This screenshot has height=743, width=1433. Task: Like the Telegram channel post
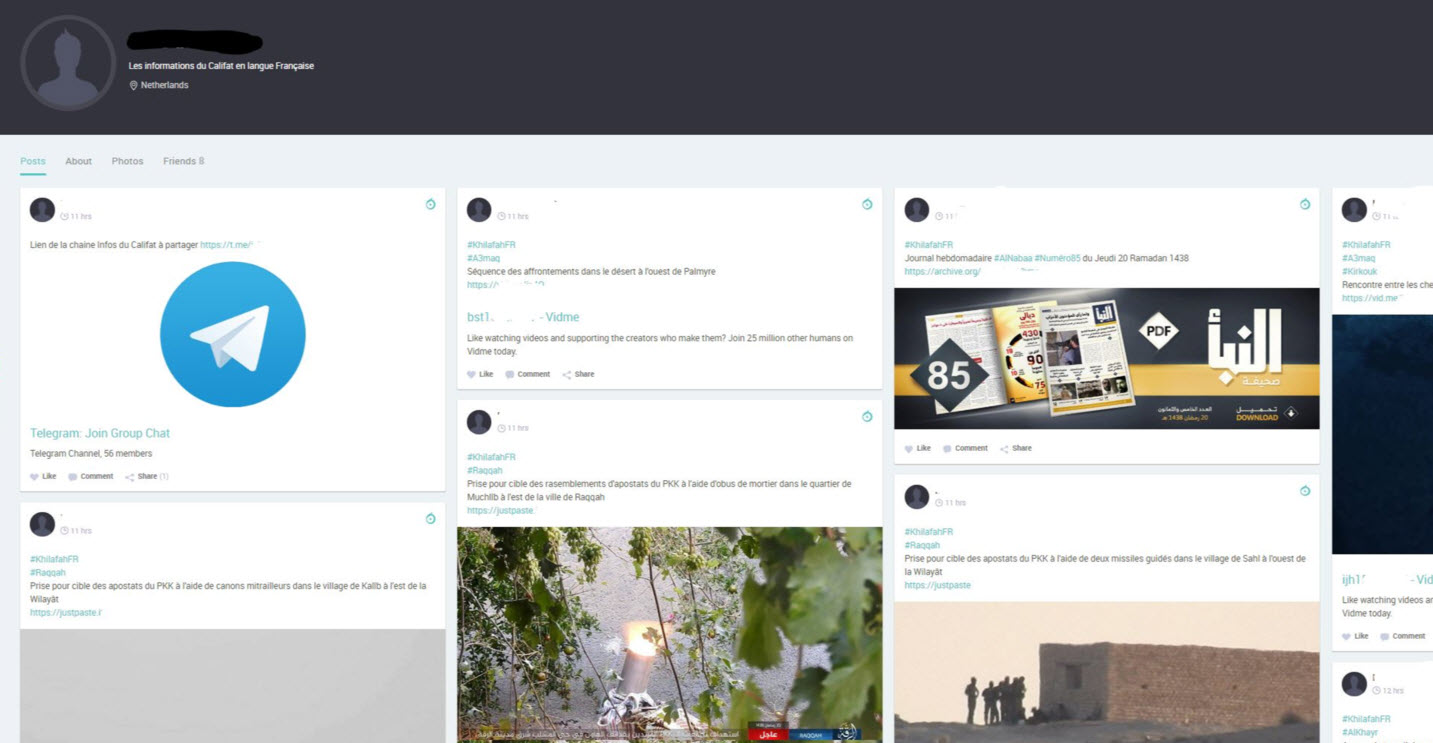coord(43,477)
